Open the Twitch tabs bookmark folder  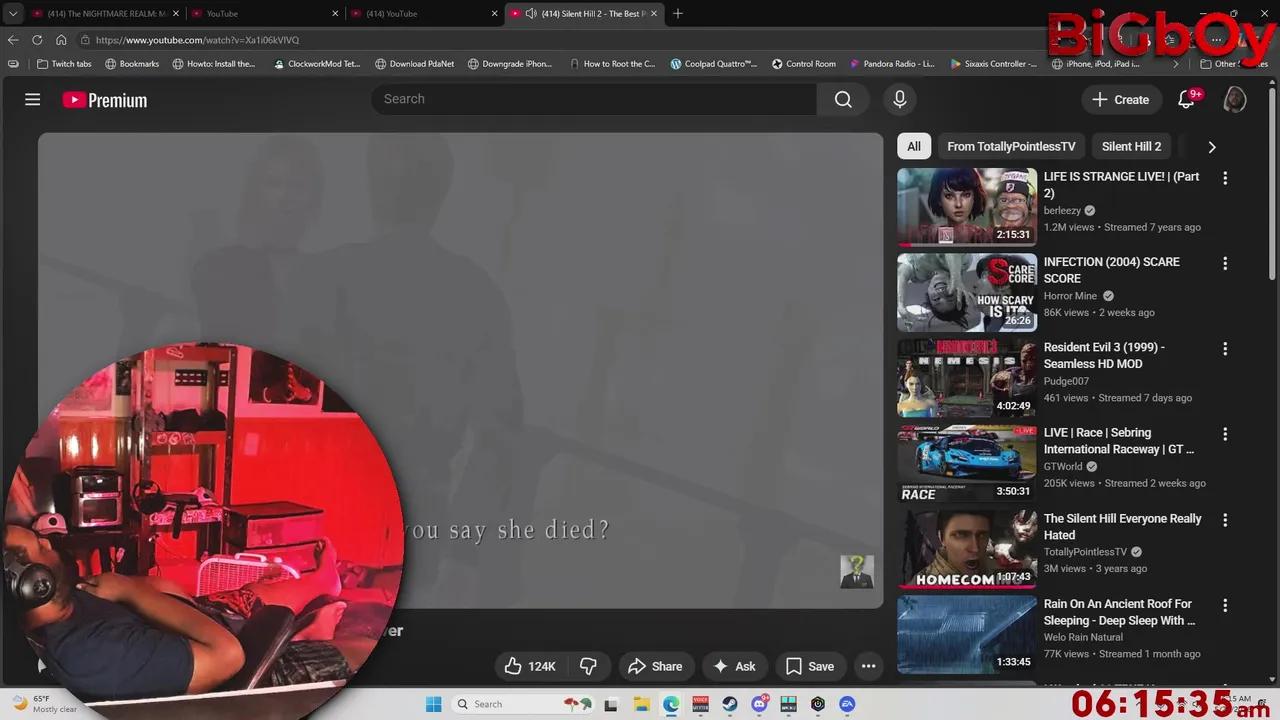click(x=63, y=64)
